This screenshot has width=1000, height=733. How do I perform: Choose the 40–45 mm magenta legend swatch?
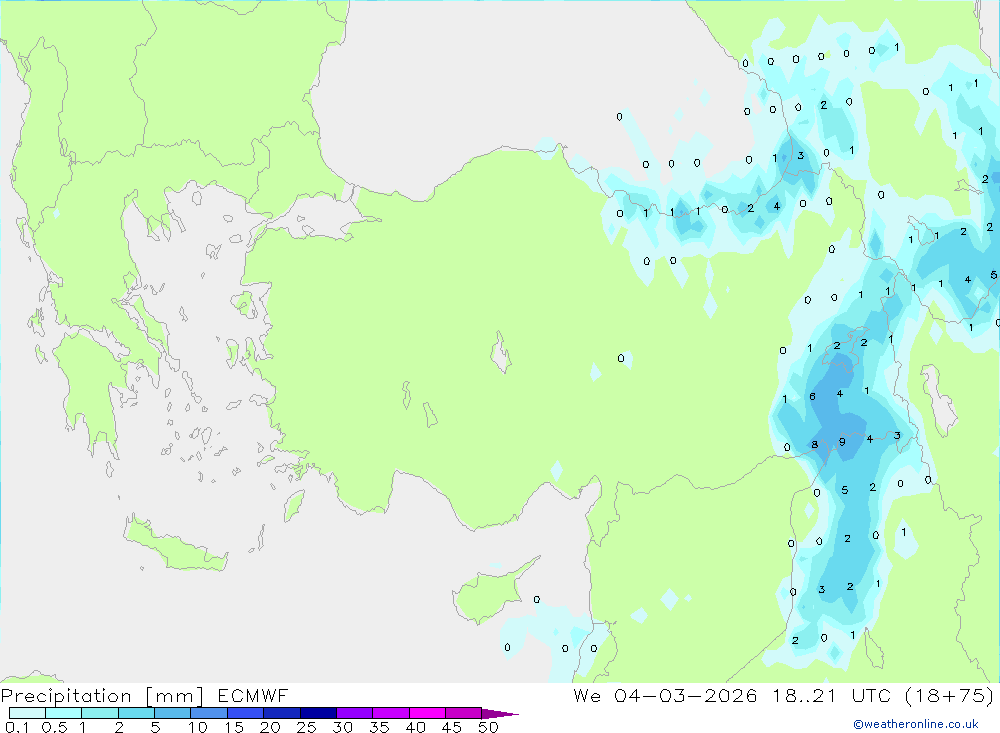tap(427, 713)
